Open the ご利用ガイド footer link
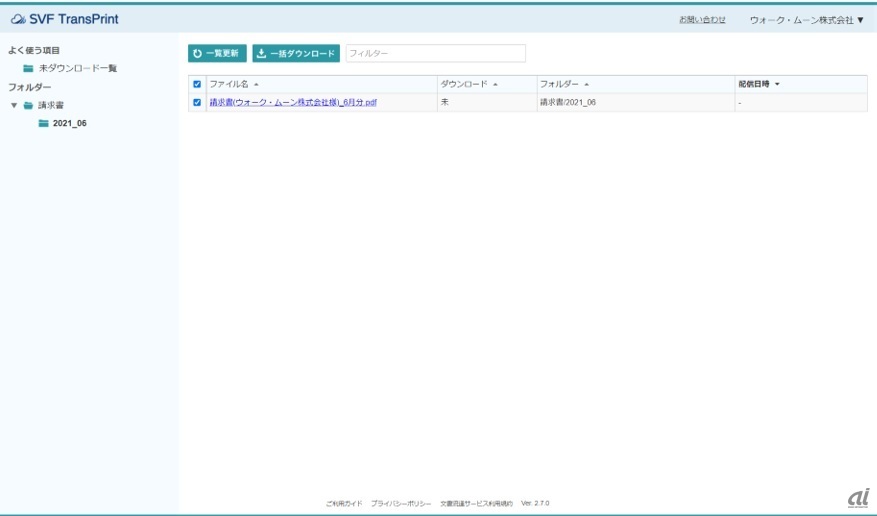 tap(343, 503)
